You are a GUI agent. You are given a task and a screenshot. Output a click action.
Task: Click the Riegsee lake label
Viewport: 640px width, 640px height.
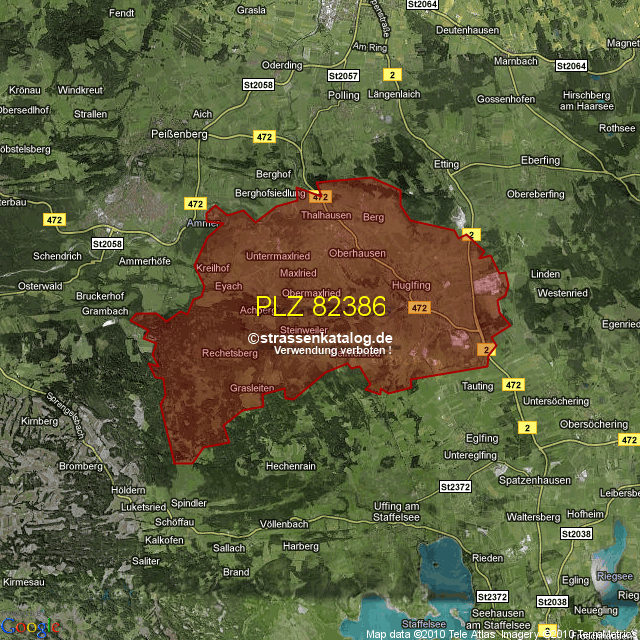pos(613,576)
